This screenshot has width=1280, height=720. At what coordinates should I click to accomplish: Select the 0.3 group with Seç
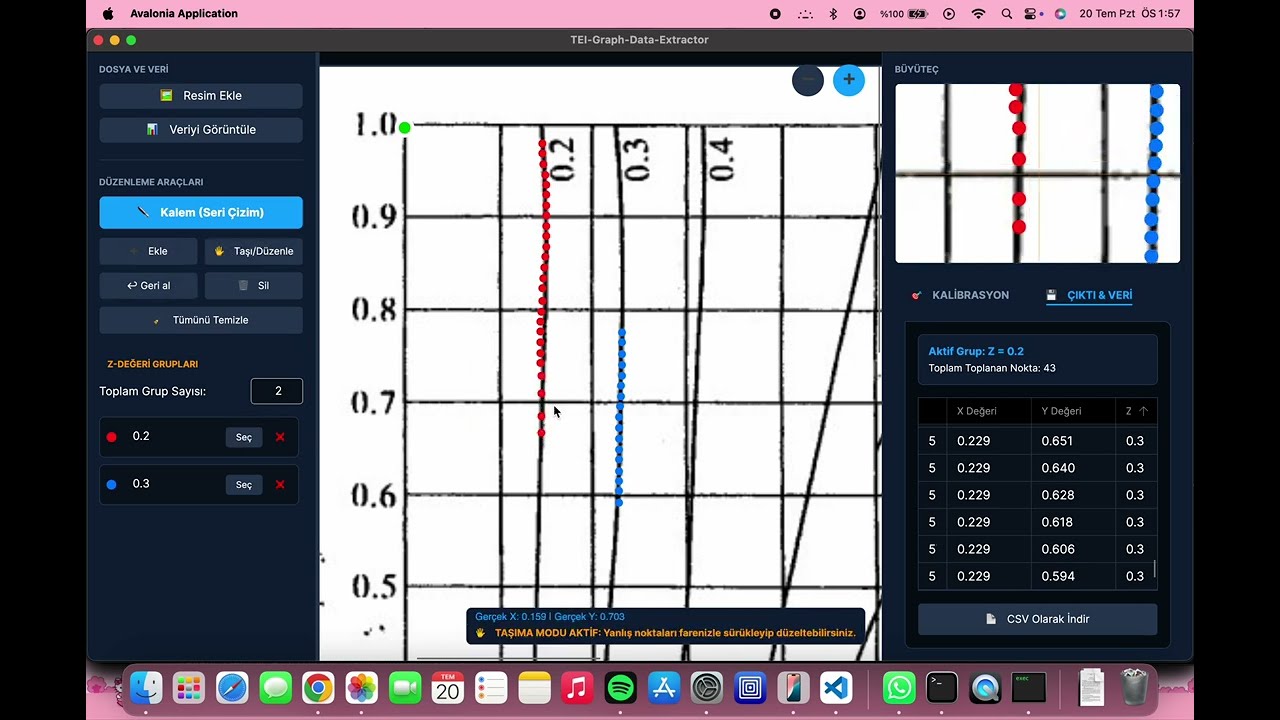tap(244, 484)
